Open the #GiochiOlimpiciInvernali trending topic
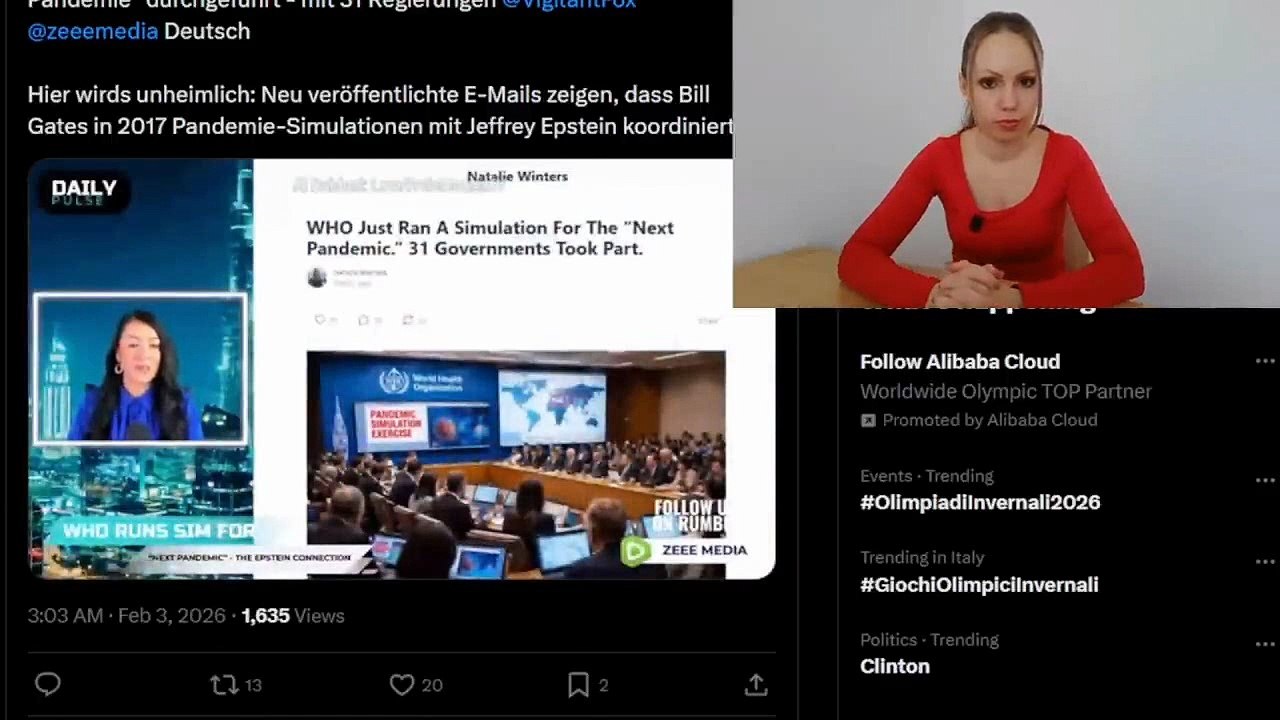 979,584
